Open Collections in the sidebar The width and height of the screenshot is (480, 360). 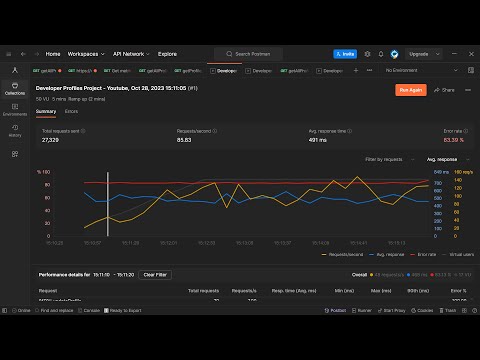(15, 89)
